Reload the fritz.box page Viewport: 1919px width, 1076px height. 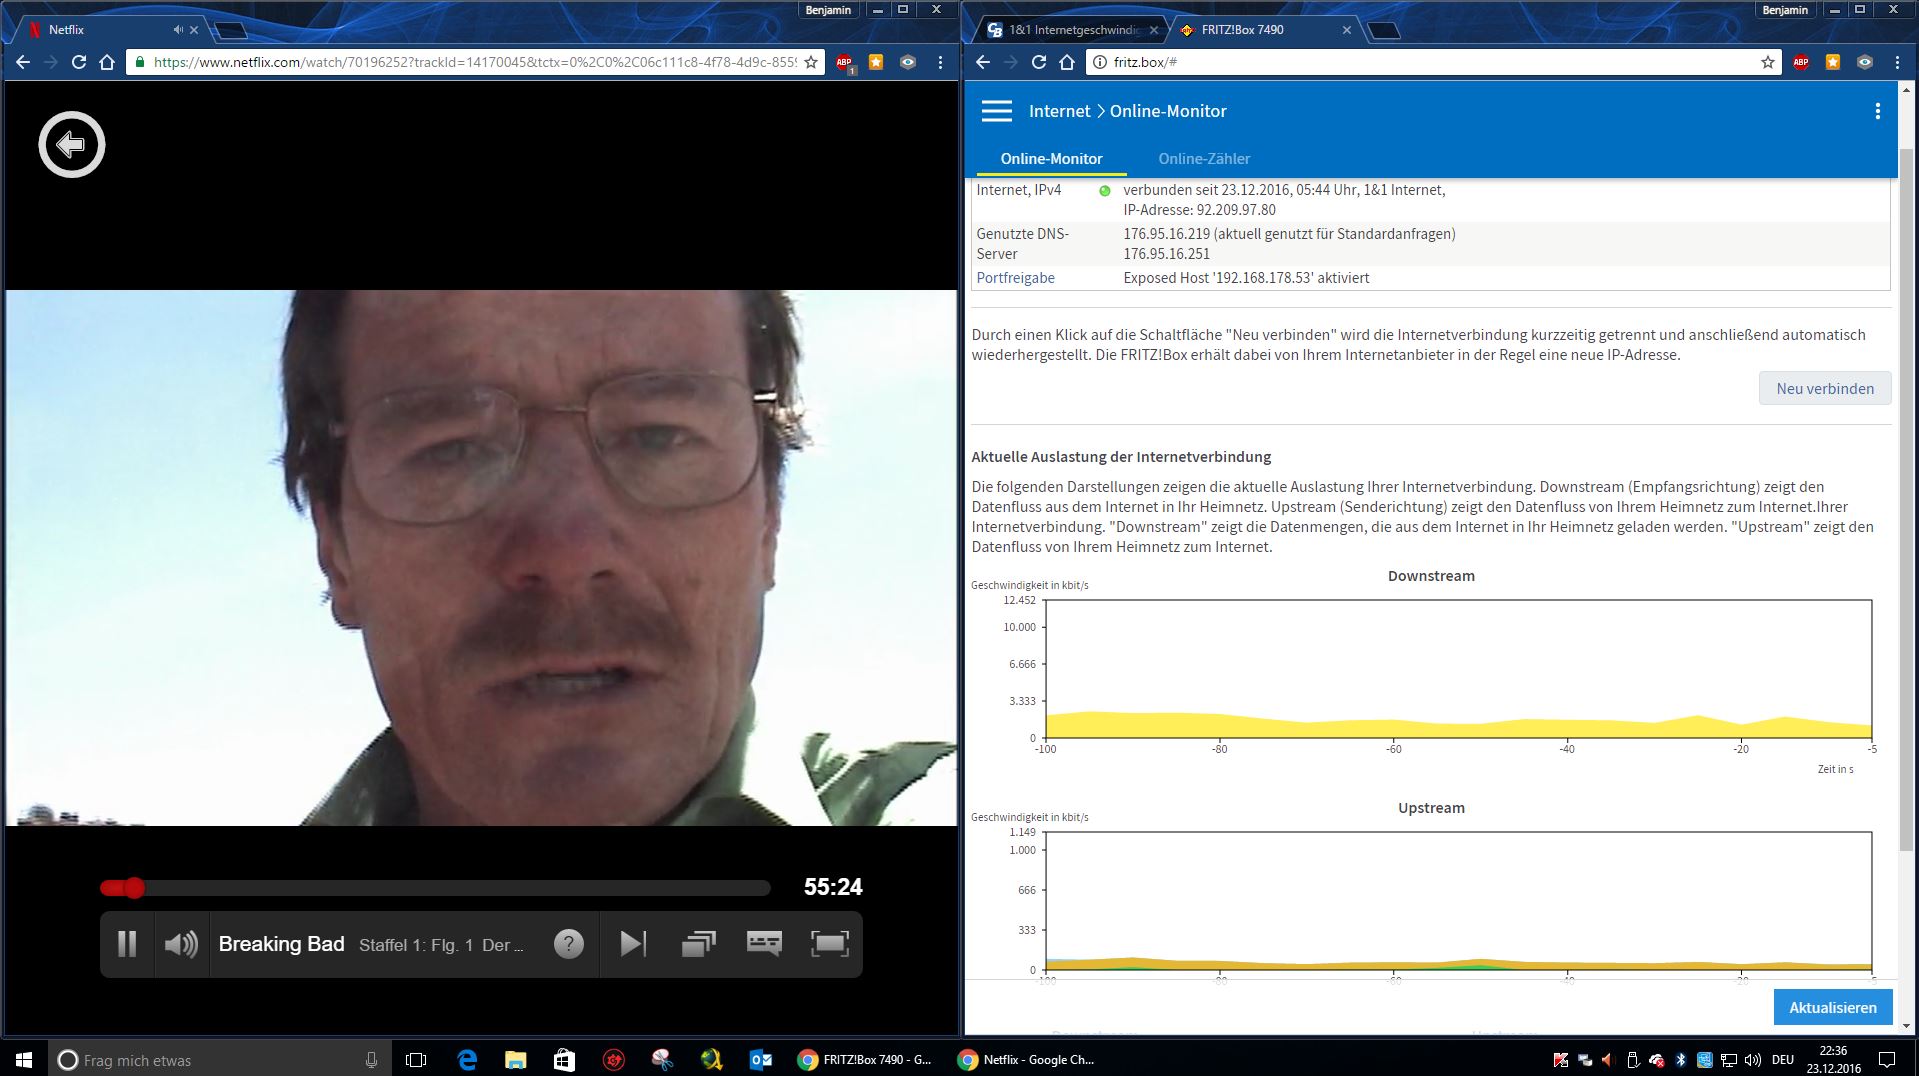tap(1039, 62)
